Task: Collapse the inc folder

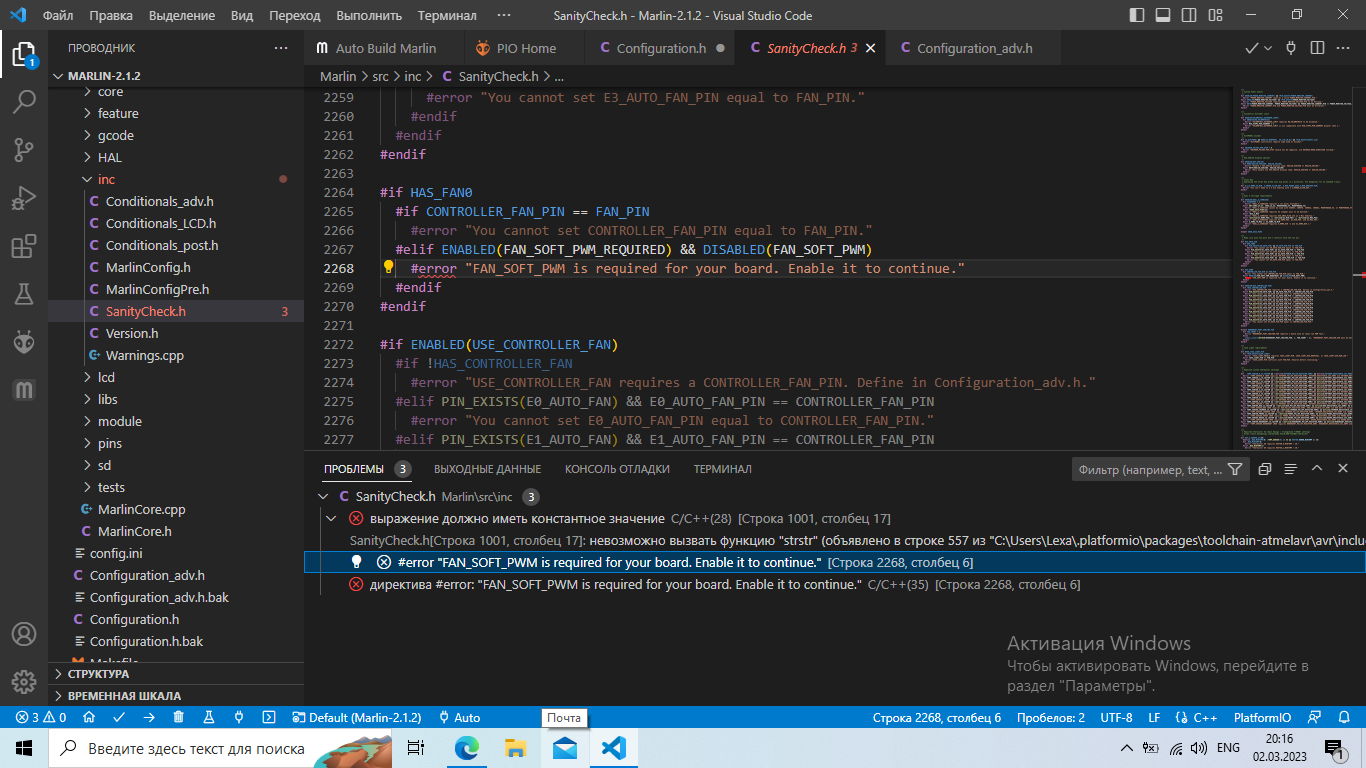Action: click(x=106, y=179)
